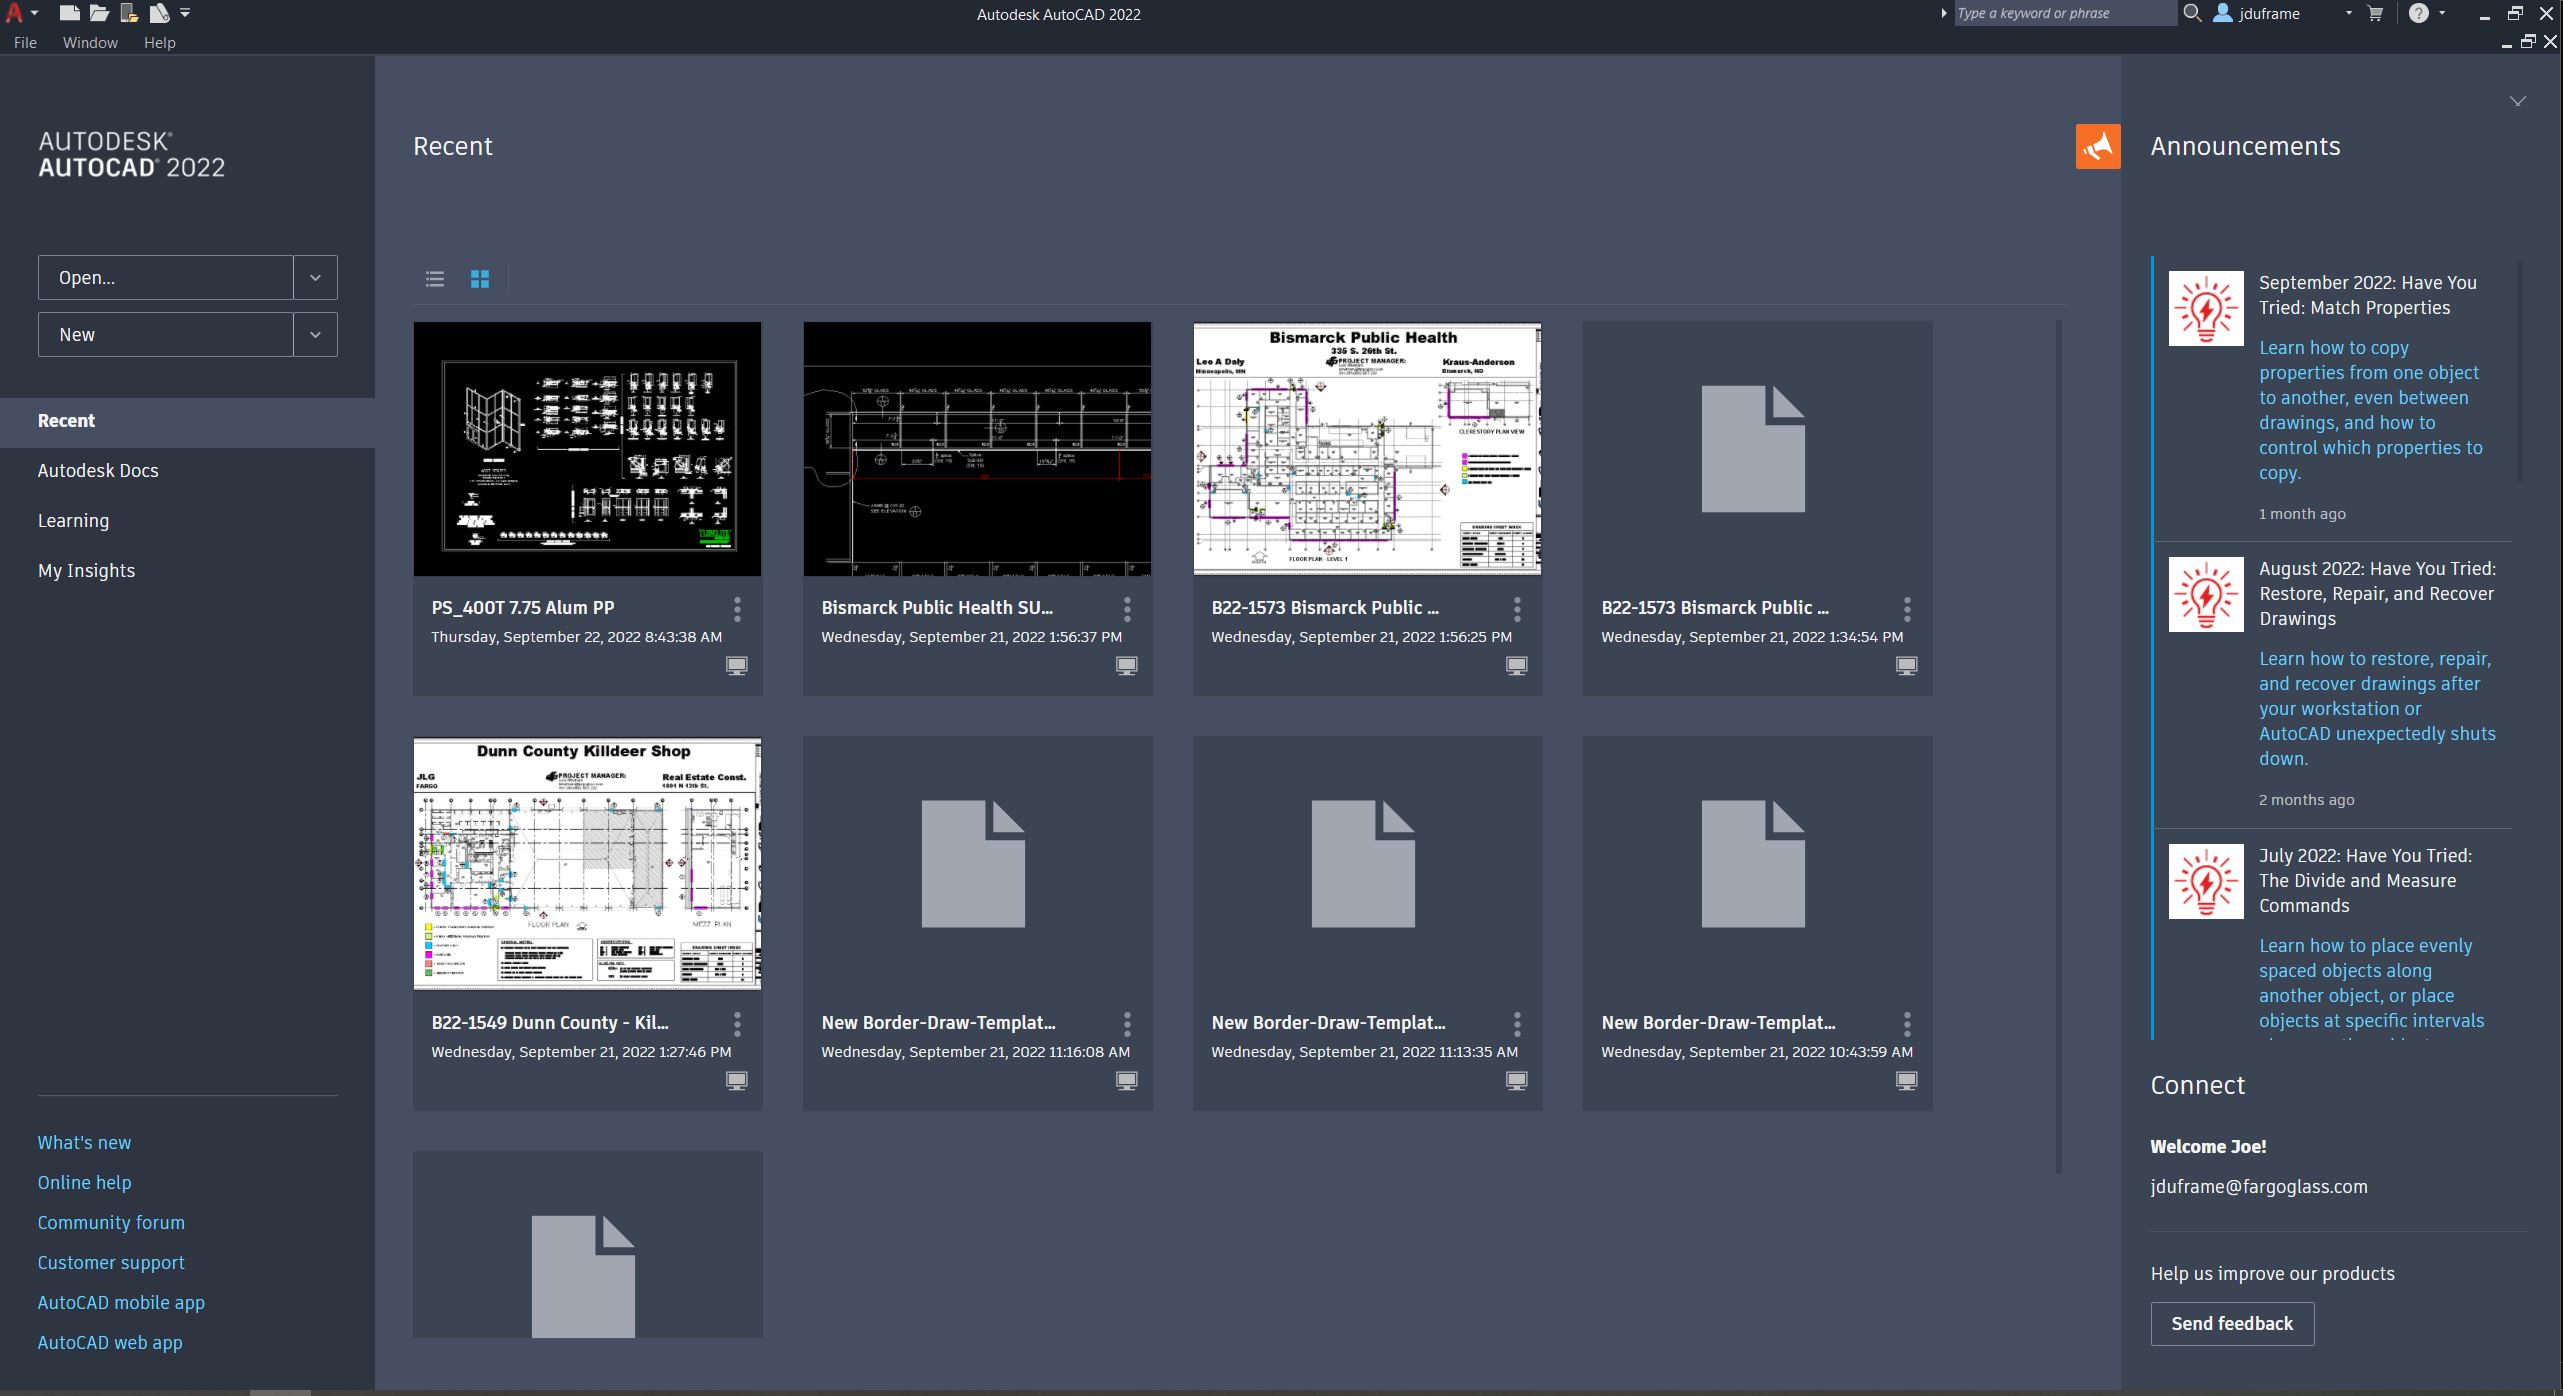Select Learning in the sidebar

coord(73,520)
